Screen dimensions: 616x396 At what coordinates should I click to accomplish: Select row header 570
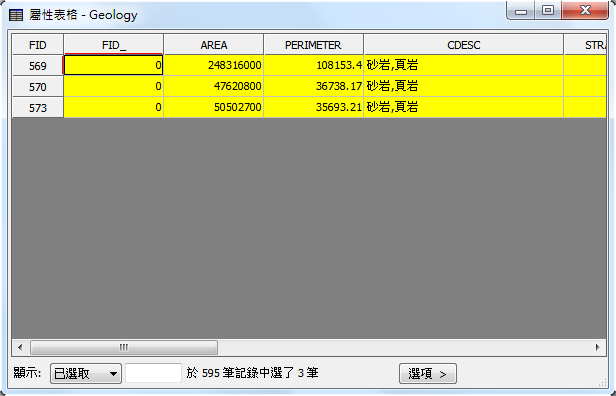(x=38, y=86)
